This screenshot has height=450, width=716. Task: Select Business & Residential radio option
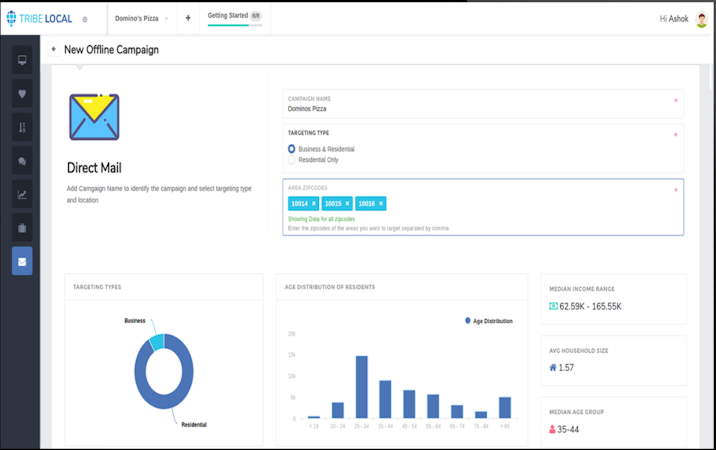291,149
